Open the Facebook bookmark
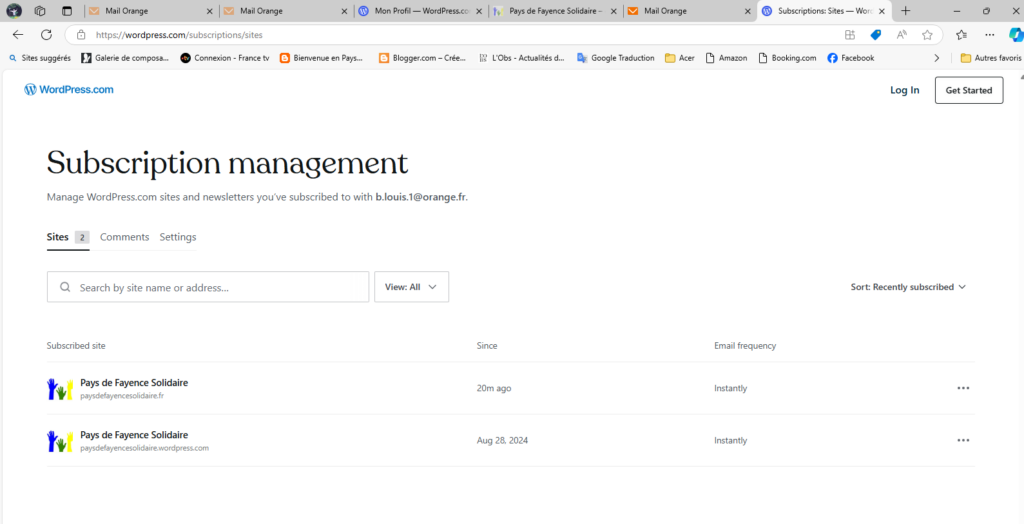This screenshot has width=1024, height=524. coord(851,58)
